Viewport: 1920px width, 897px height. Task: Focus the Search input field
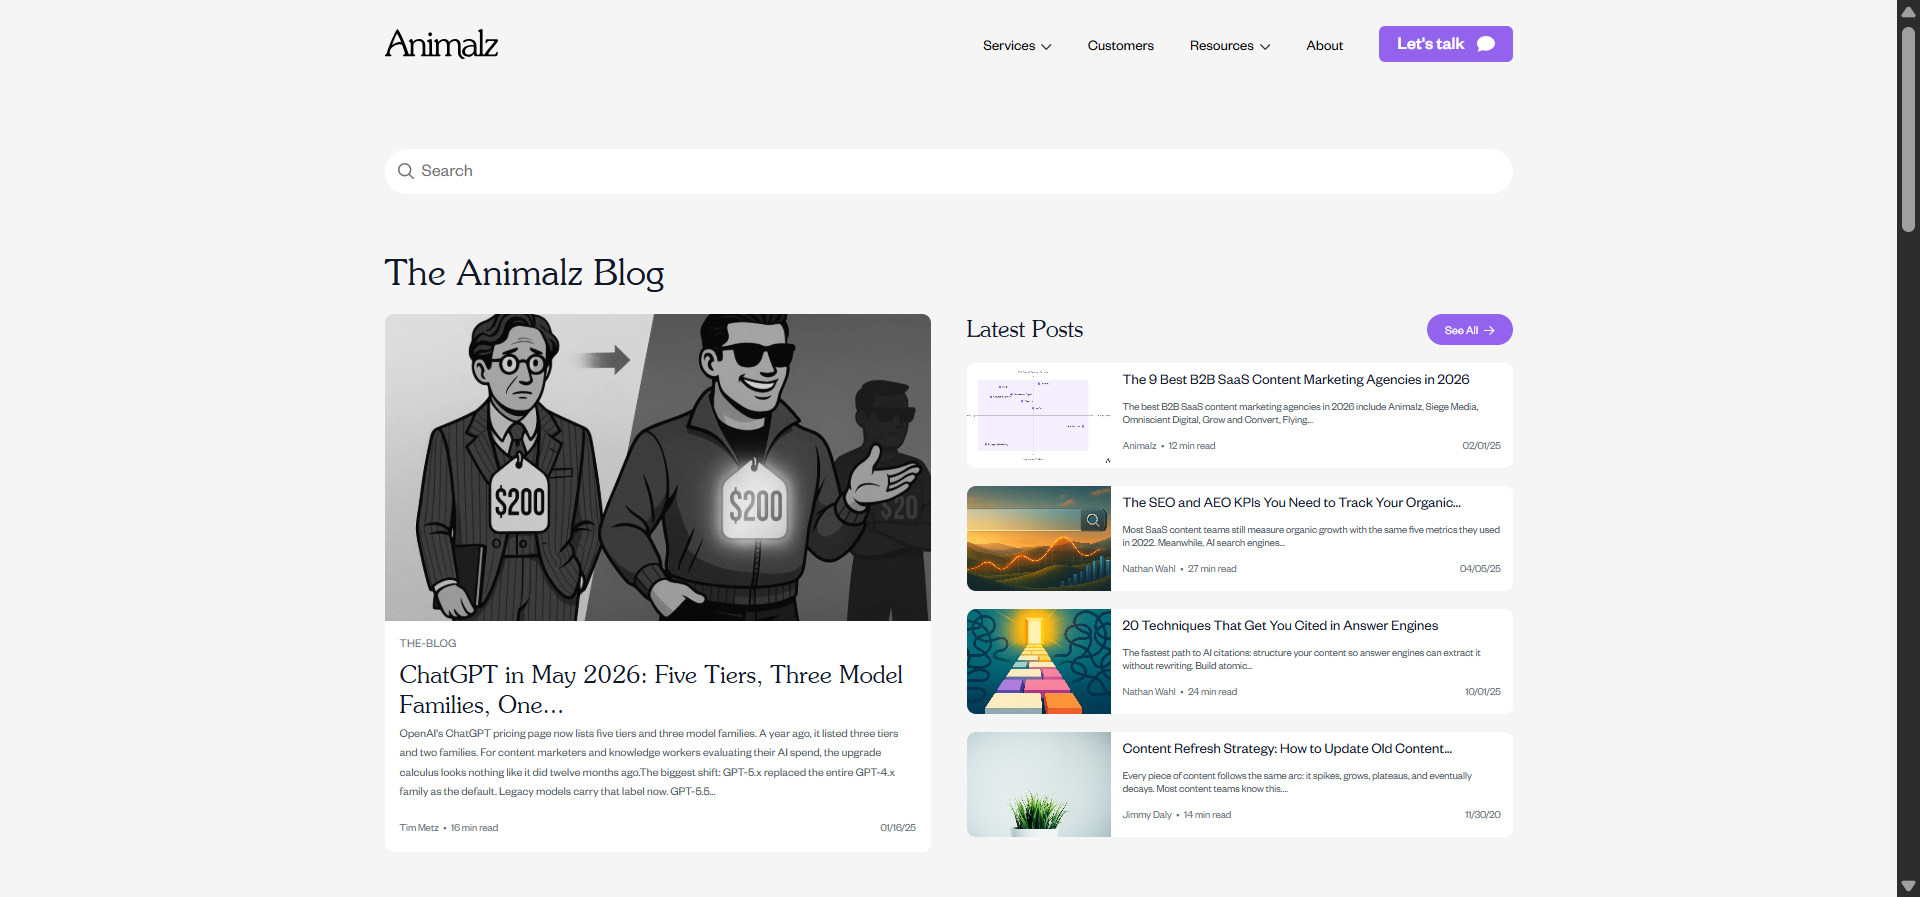[x=948, y=171]
